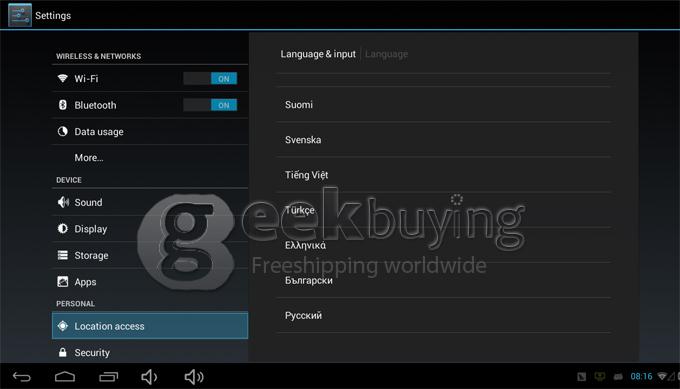The width and height of the screenshot is (680, 389).
Task: Click the Location access target icon
Action: coord(62,326)
